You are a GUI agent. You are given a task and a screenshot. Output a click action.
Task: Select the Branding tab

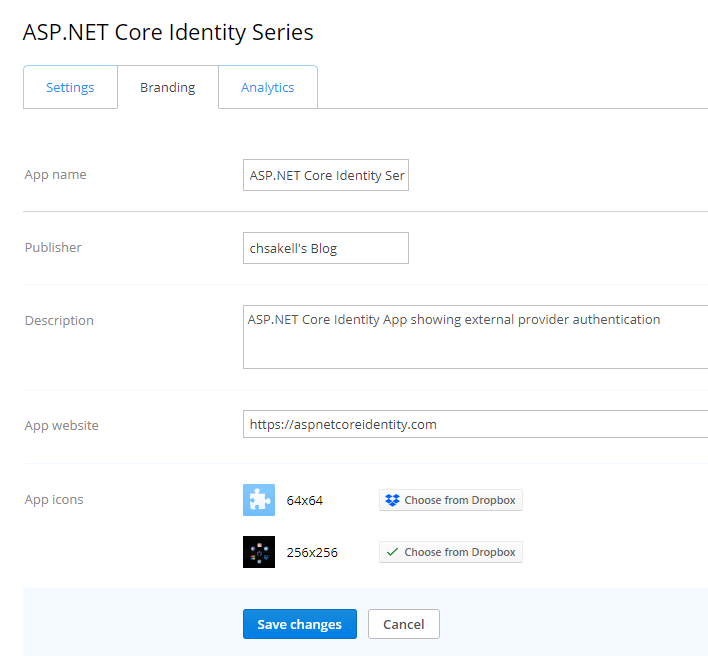click(167, 87)
